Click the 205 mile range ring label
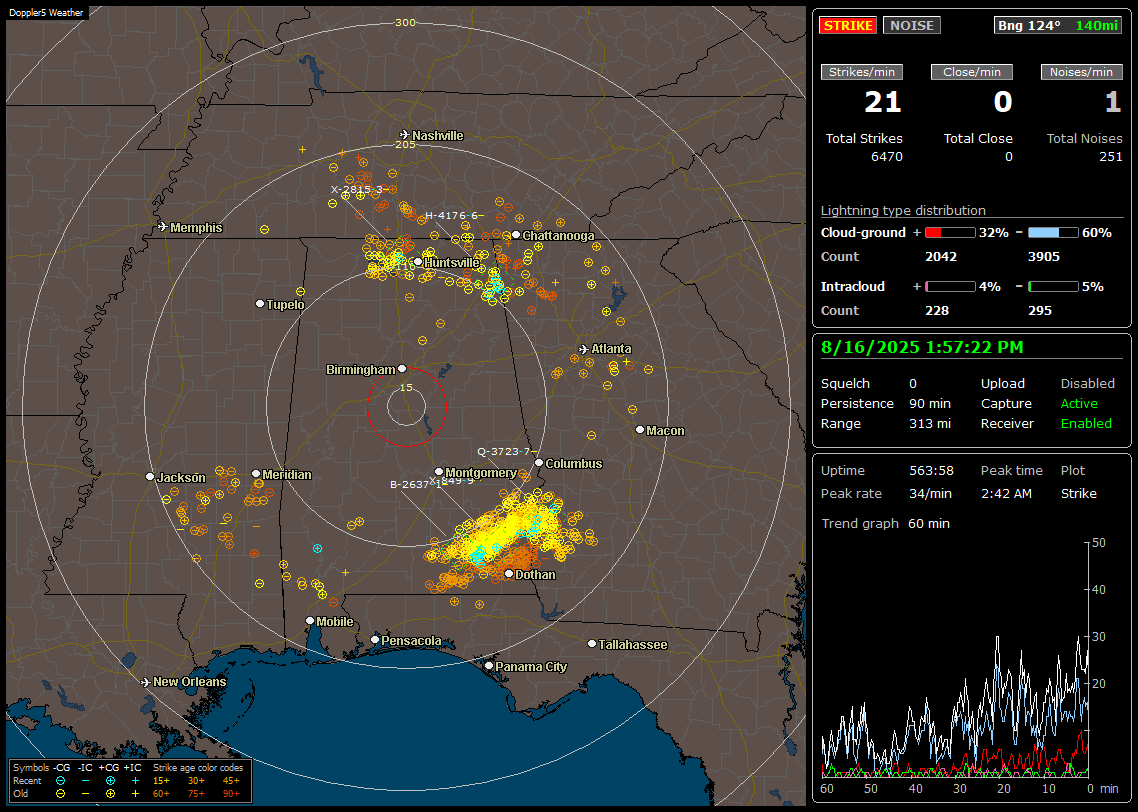The height and width of the screenshot is (812, 1138). coord(405,144)
